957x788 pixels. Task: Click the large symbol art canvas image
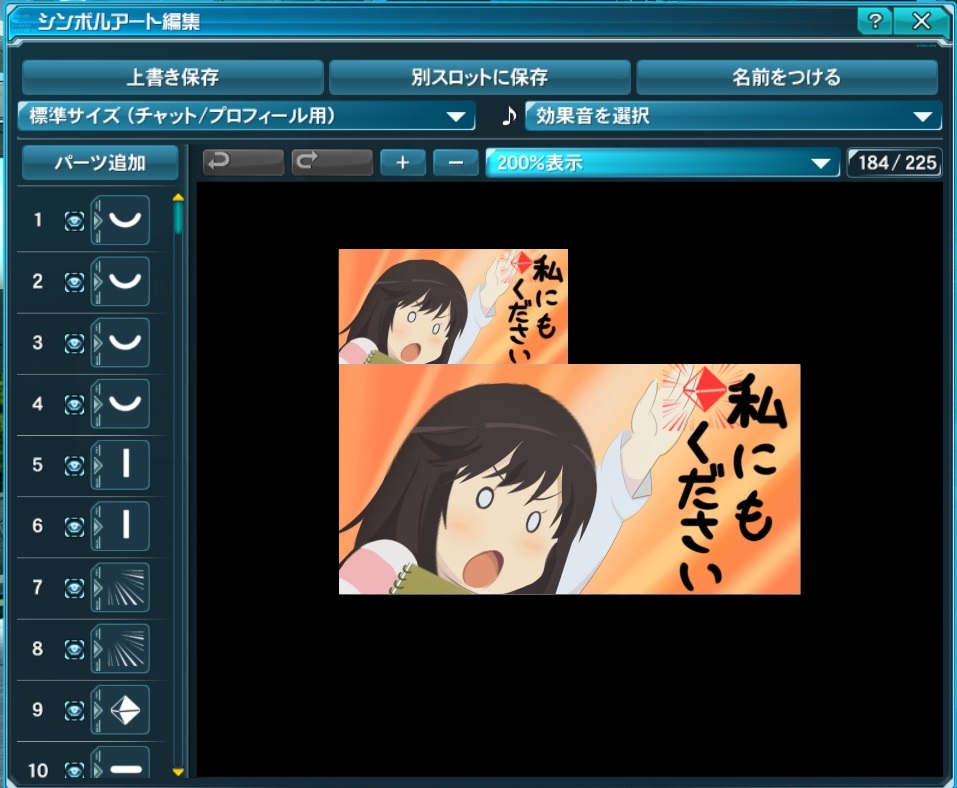569,479
